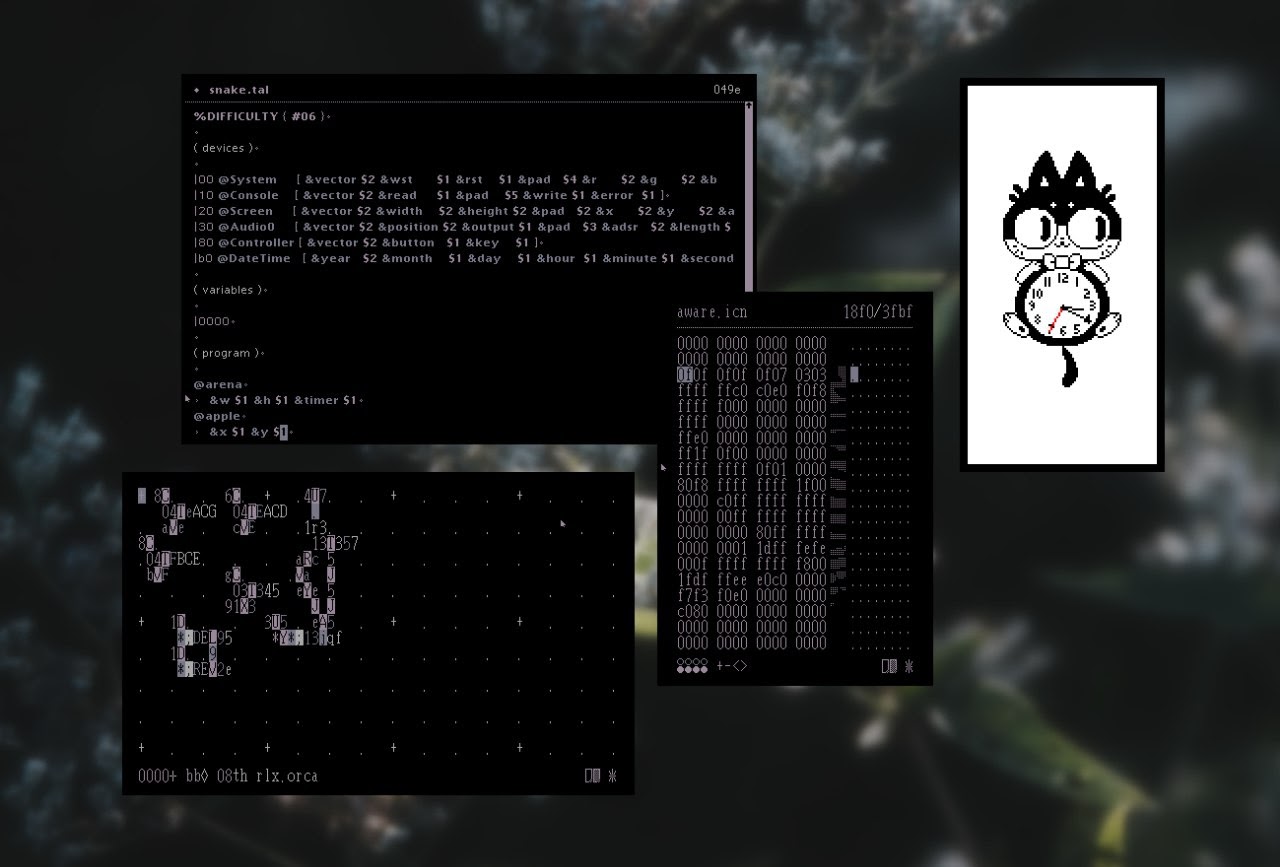Click the plus icon in hex editor footer
This screenshot has height=867, width=1280.
719,666
